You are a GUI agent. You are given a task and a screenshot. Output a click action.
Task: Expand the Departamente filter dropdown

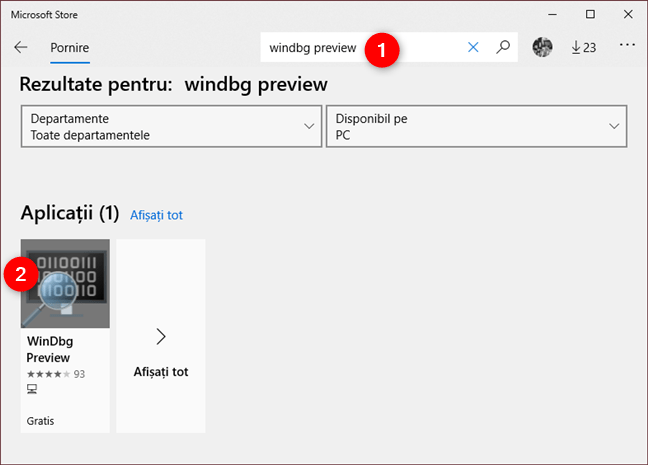click(171, 126)
